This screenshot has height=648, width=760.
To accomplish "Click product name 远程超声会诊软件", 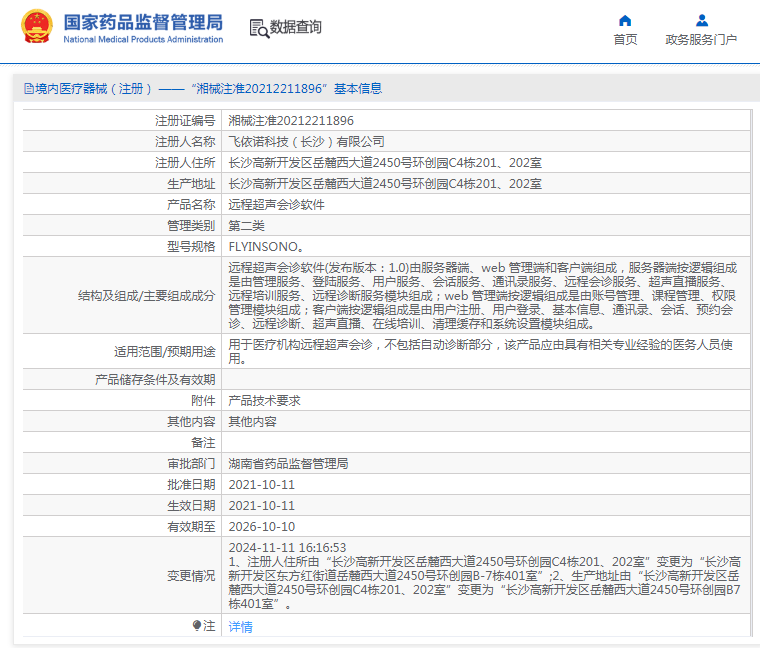I will (x=276, y=205).
